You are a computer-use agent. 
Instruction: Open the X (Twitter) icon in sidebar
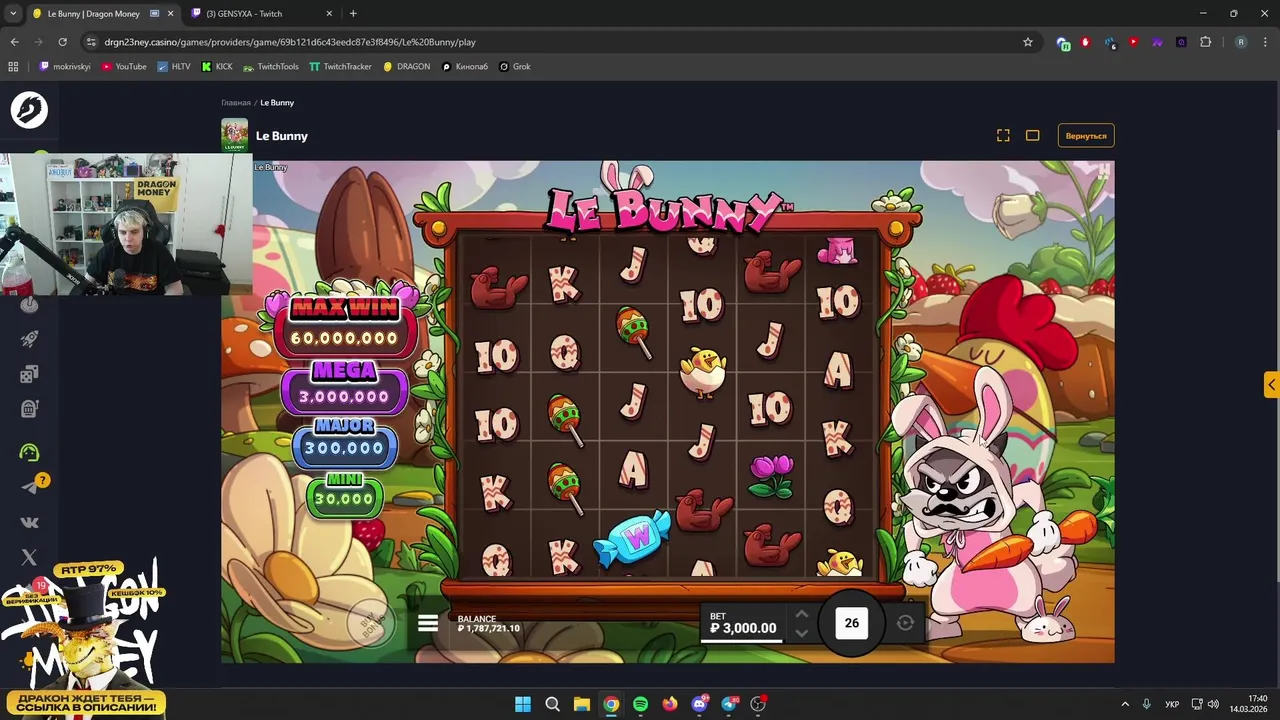(29, 557)
